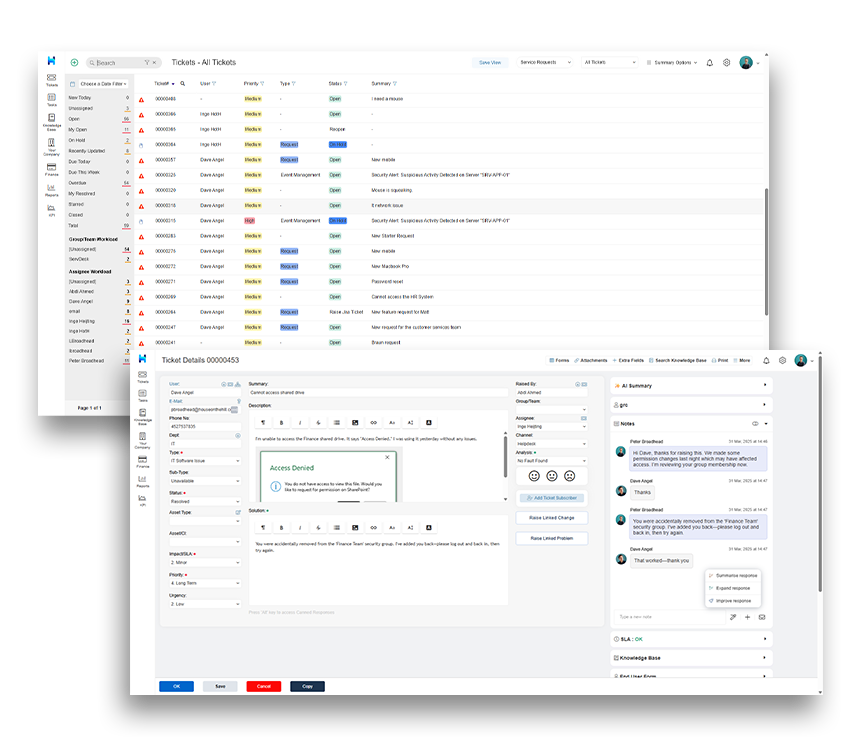The width and height of the screenshot is (841, 737).
Task: Open the Service Requests dropdown
Action: coord(545,63)
